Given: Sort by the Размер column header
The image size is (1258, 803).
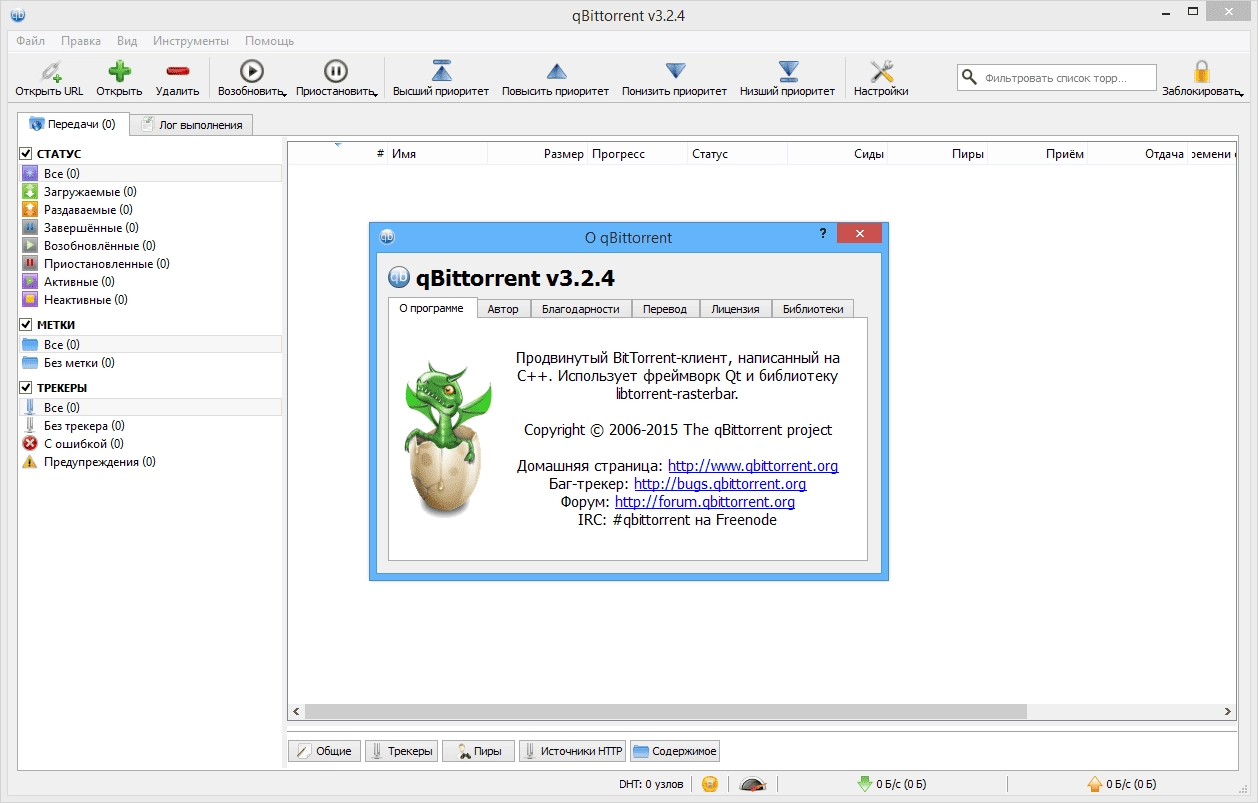Looking at the screenshot, I should click(x=538, y=154).
